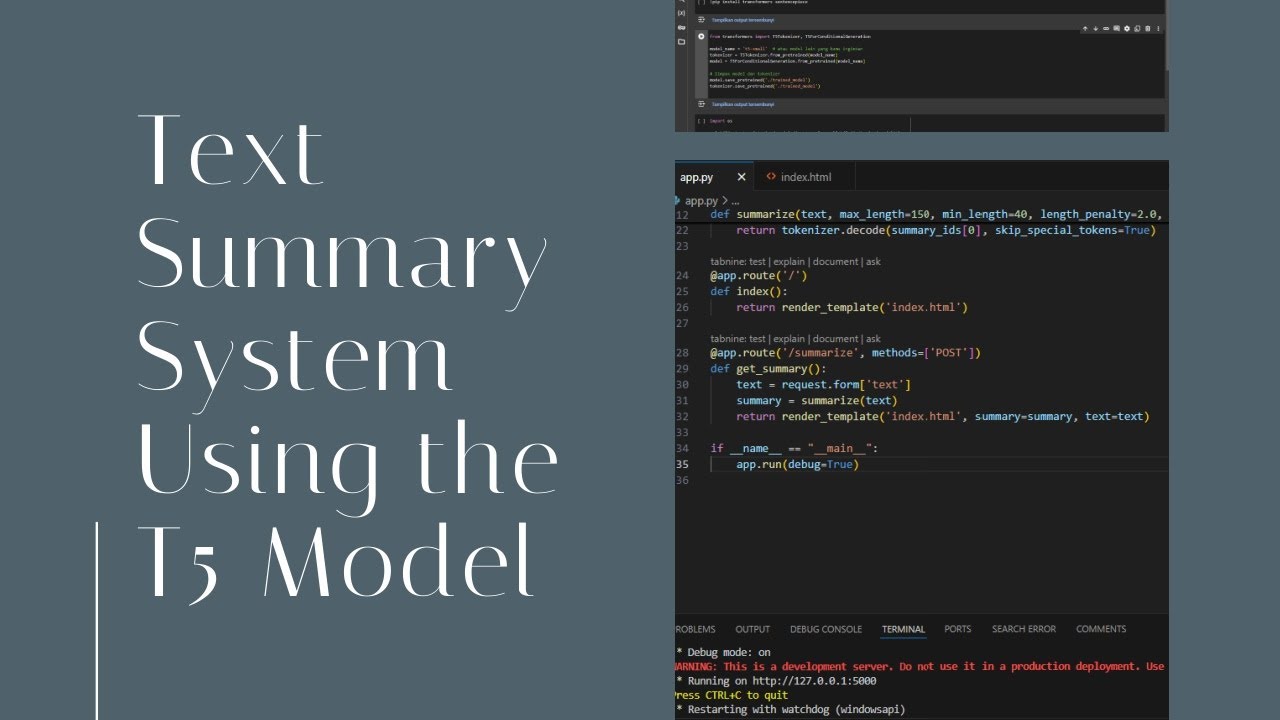Add comment to Colab cell icon
The width and height of the screenshot is (1280, 720).
(1116, 29)
